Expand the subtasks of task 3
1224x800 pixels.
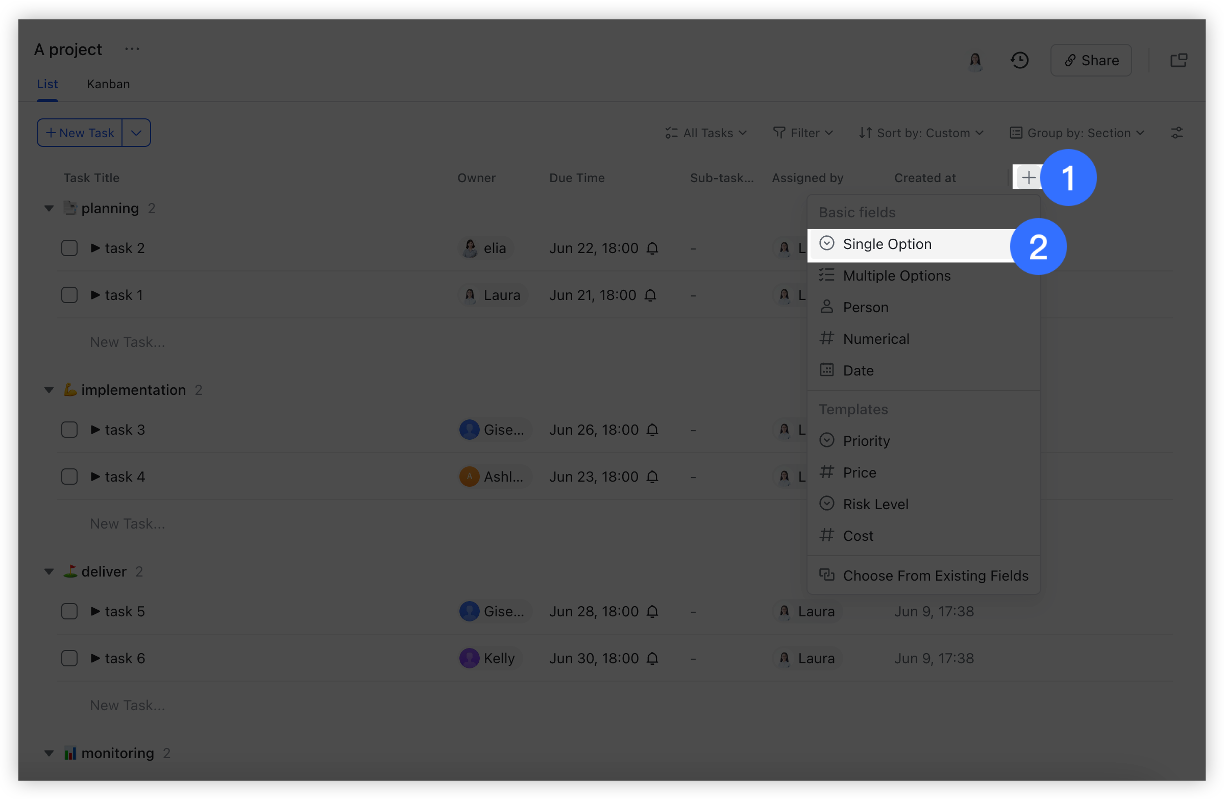tap(95, 429)
